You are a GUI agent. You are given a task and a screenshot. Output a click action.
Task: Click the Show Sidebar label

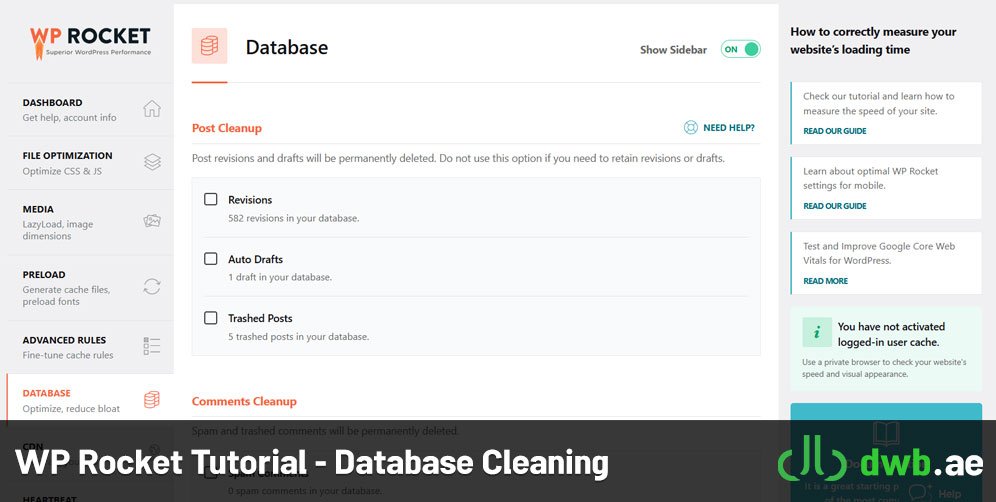pyautogui.click(x=673, y=50)
